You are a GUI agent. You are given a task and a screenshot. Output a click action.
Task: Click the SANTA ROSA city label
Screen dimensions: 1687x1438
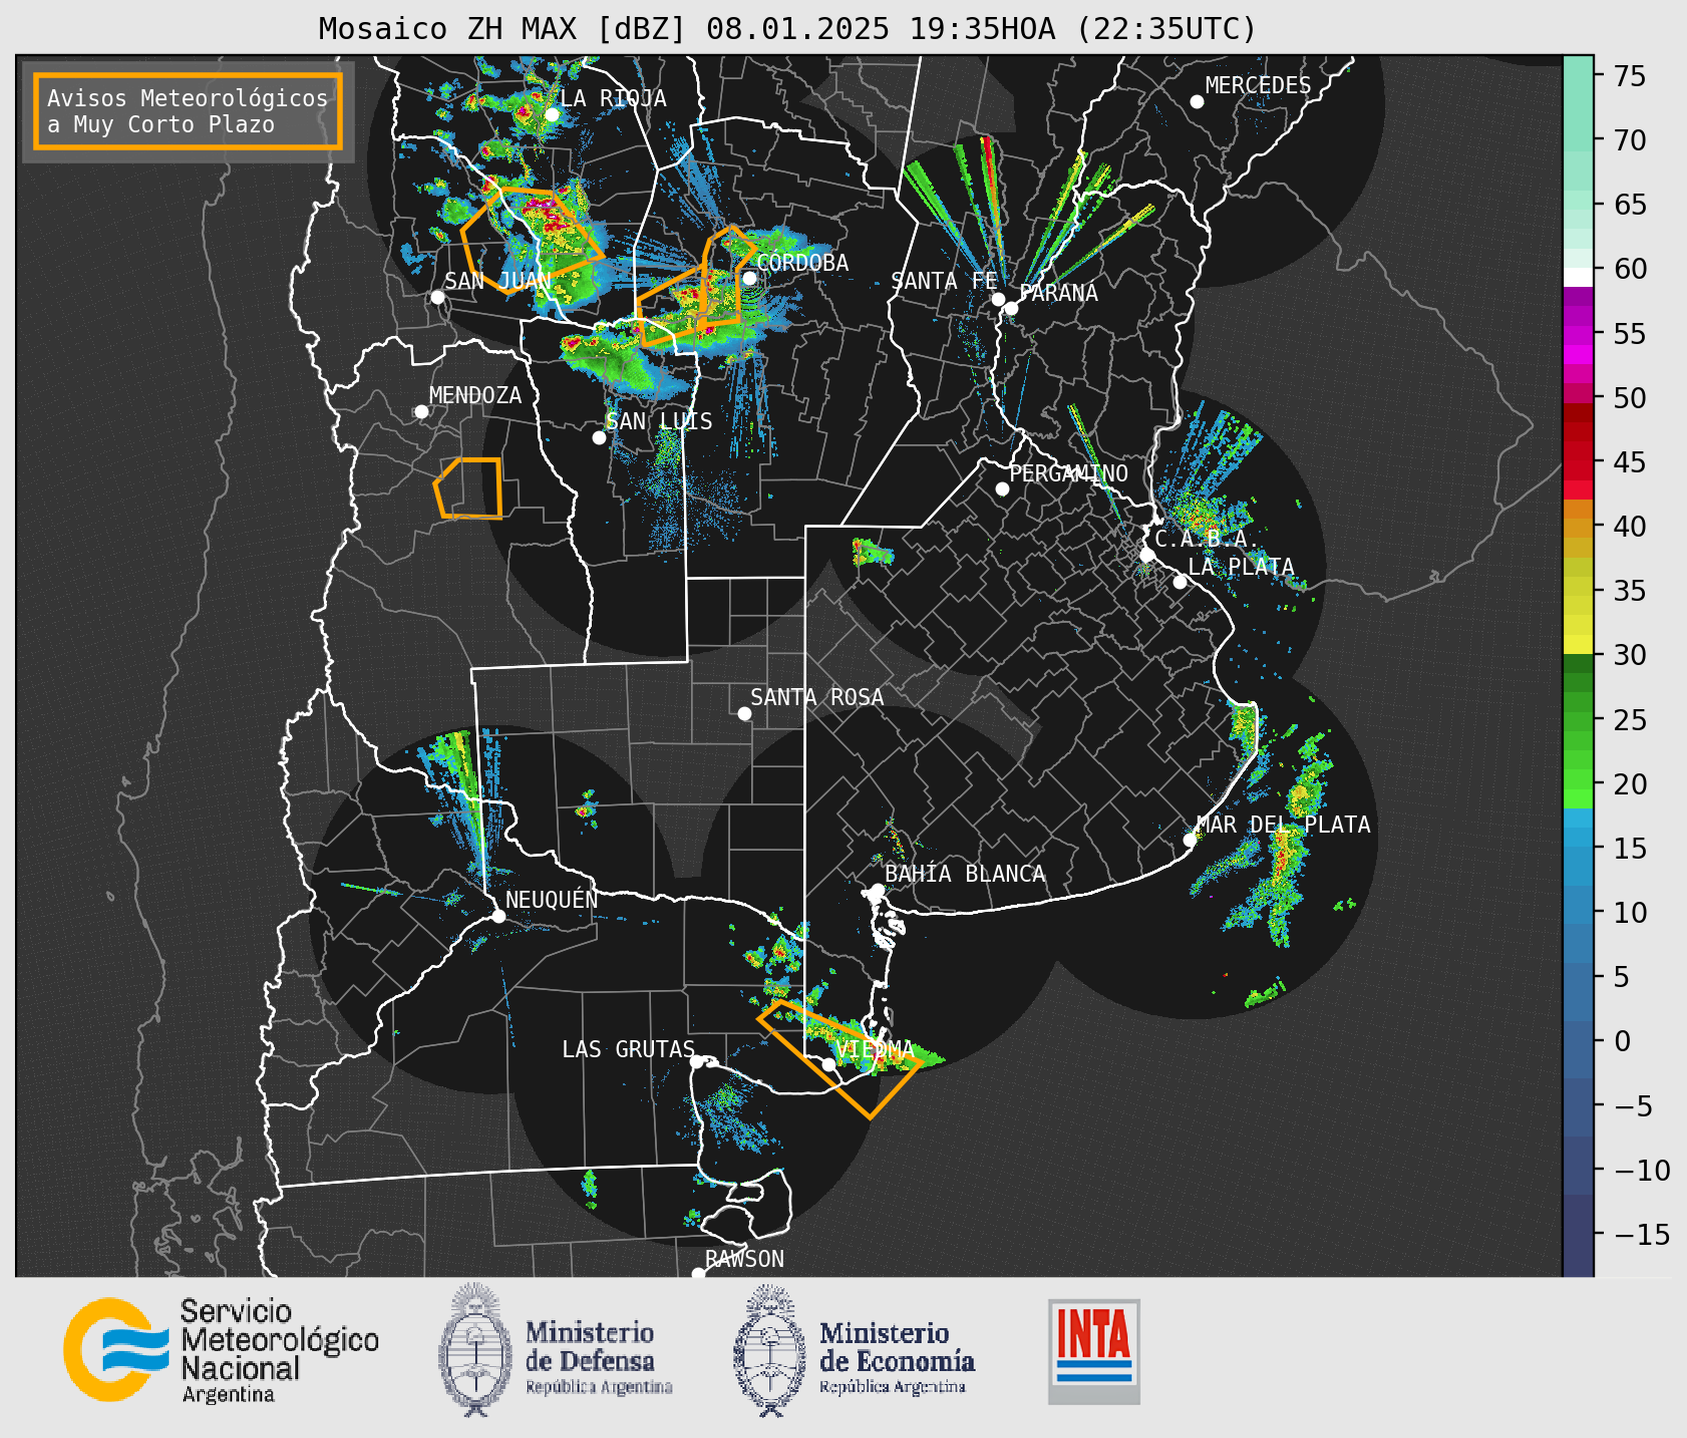pos(817,697)
